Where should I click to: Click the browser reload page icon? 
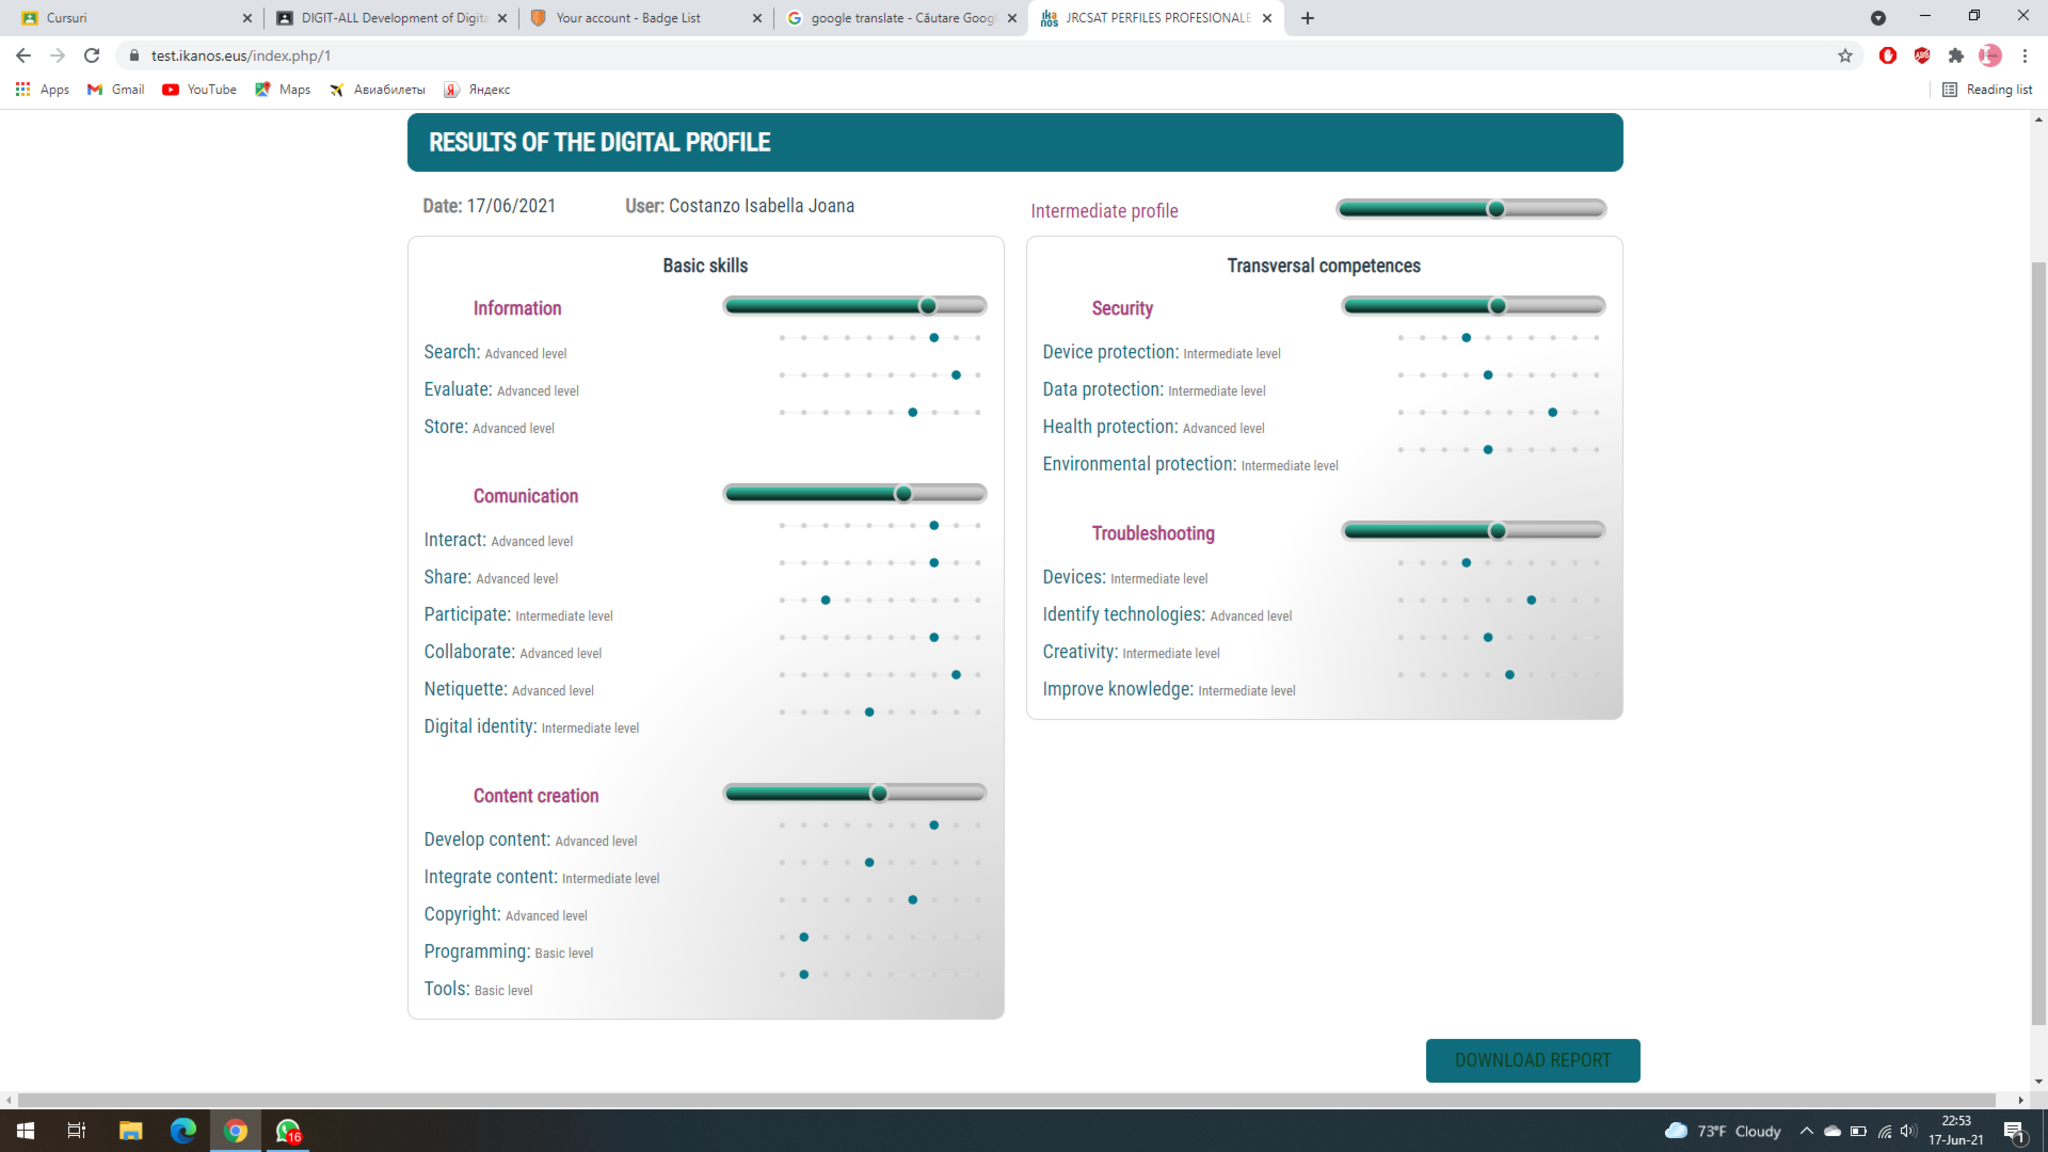(x=91, y=56)
